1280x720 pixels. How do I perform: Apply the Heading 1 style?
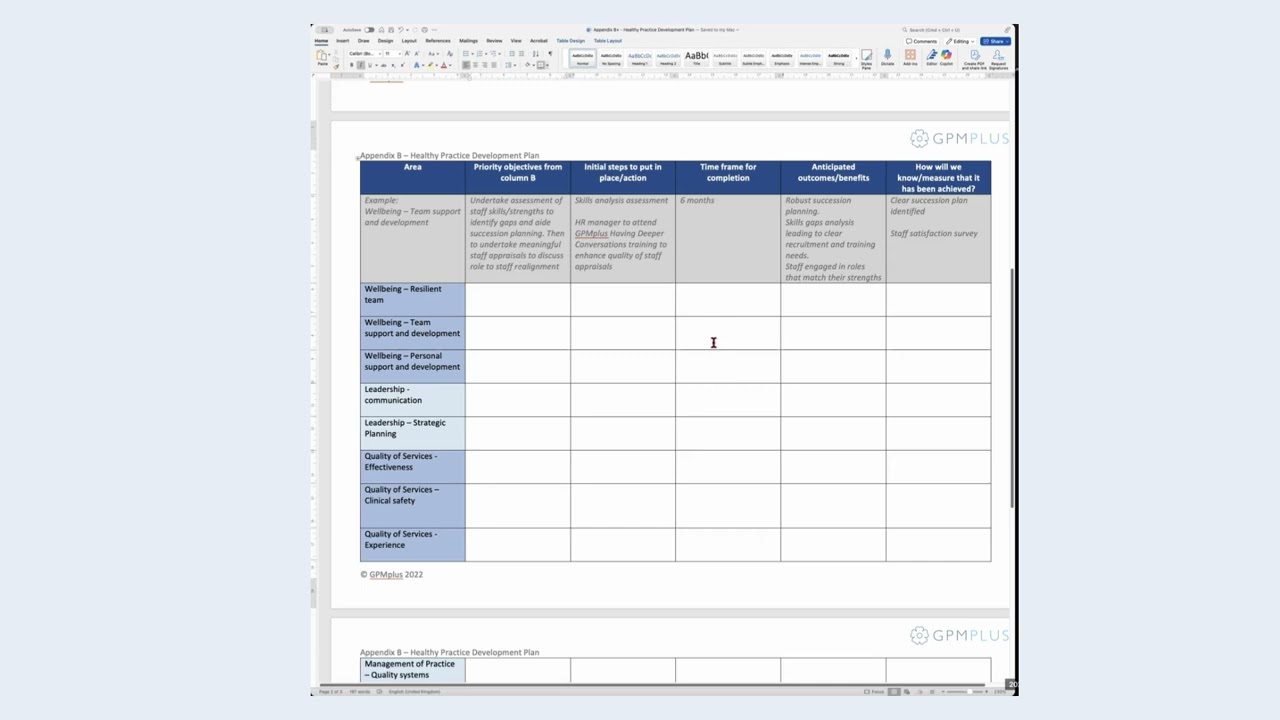point(640,59)
